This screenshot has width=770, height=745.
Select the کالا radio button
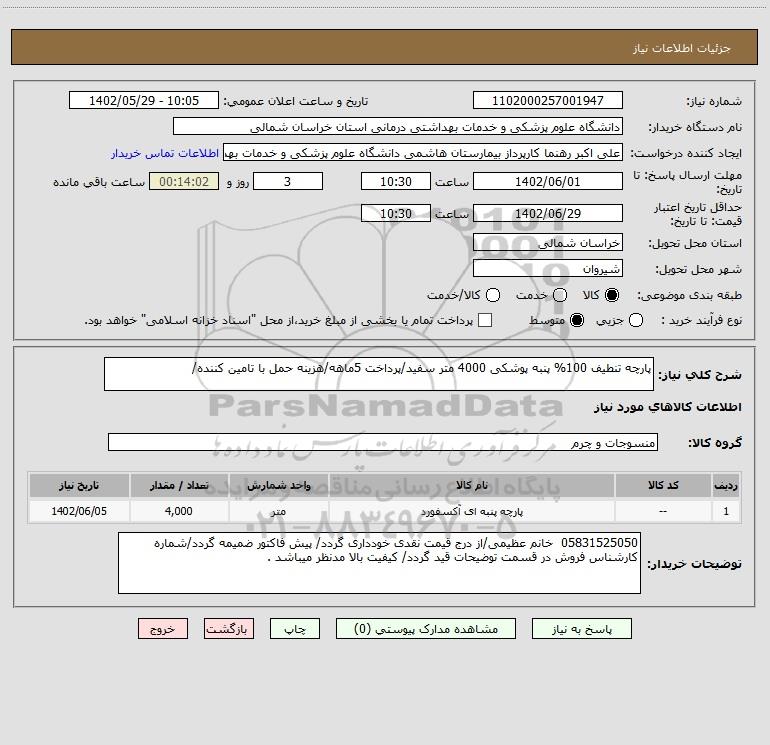coord(612,295)
